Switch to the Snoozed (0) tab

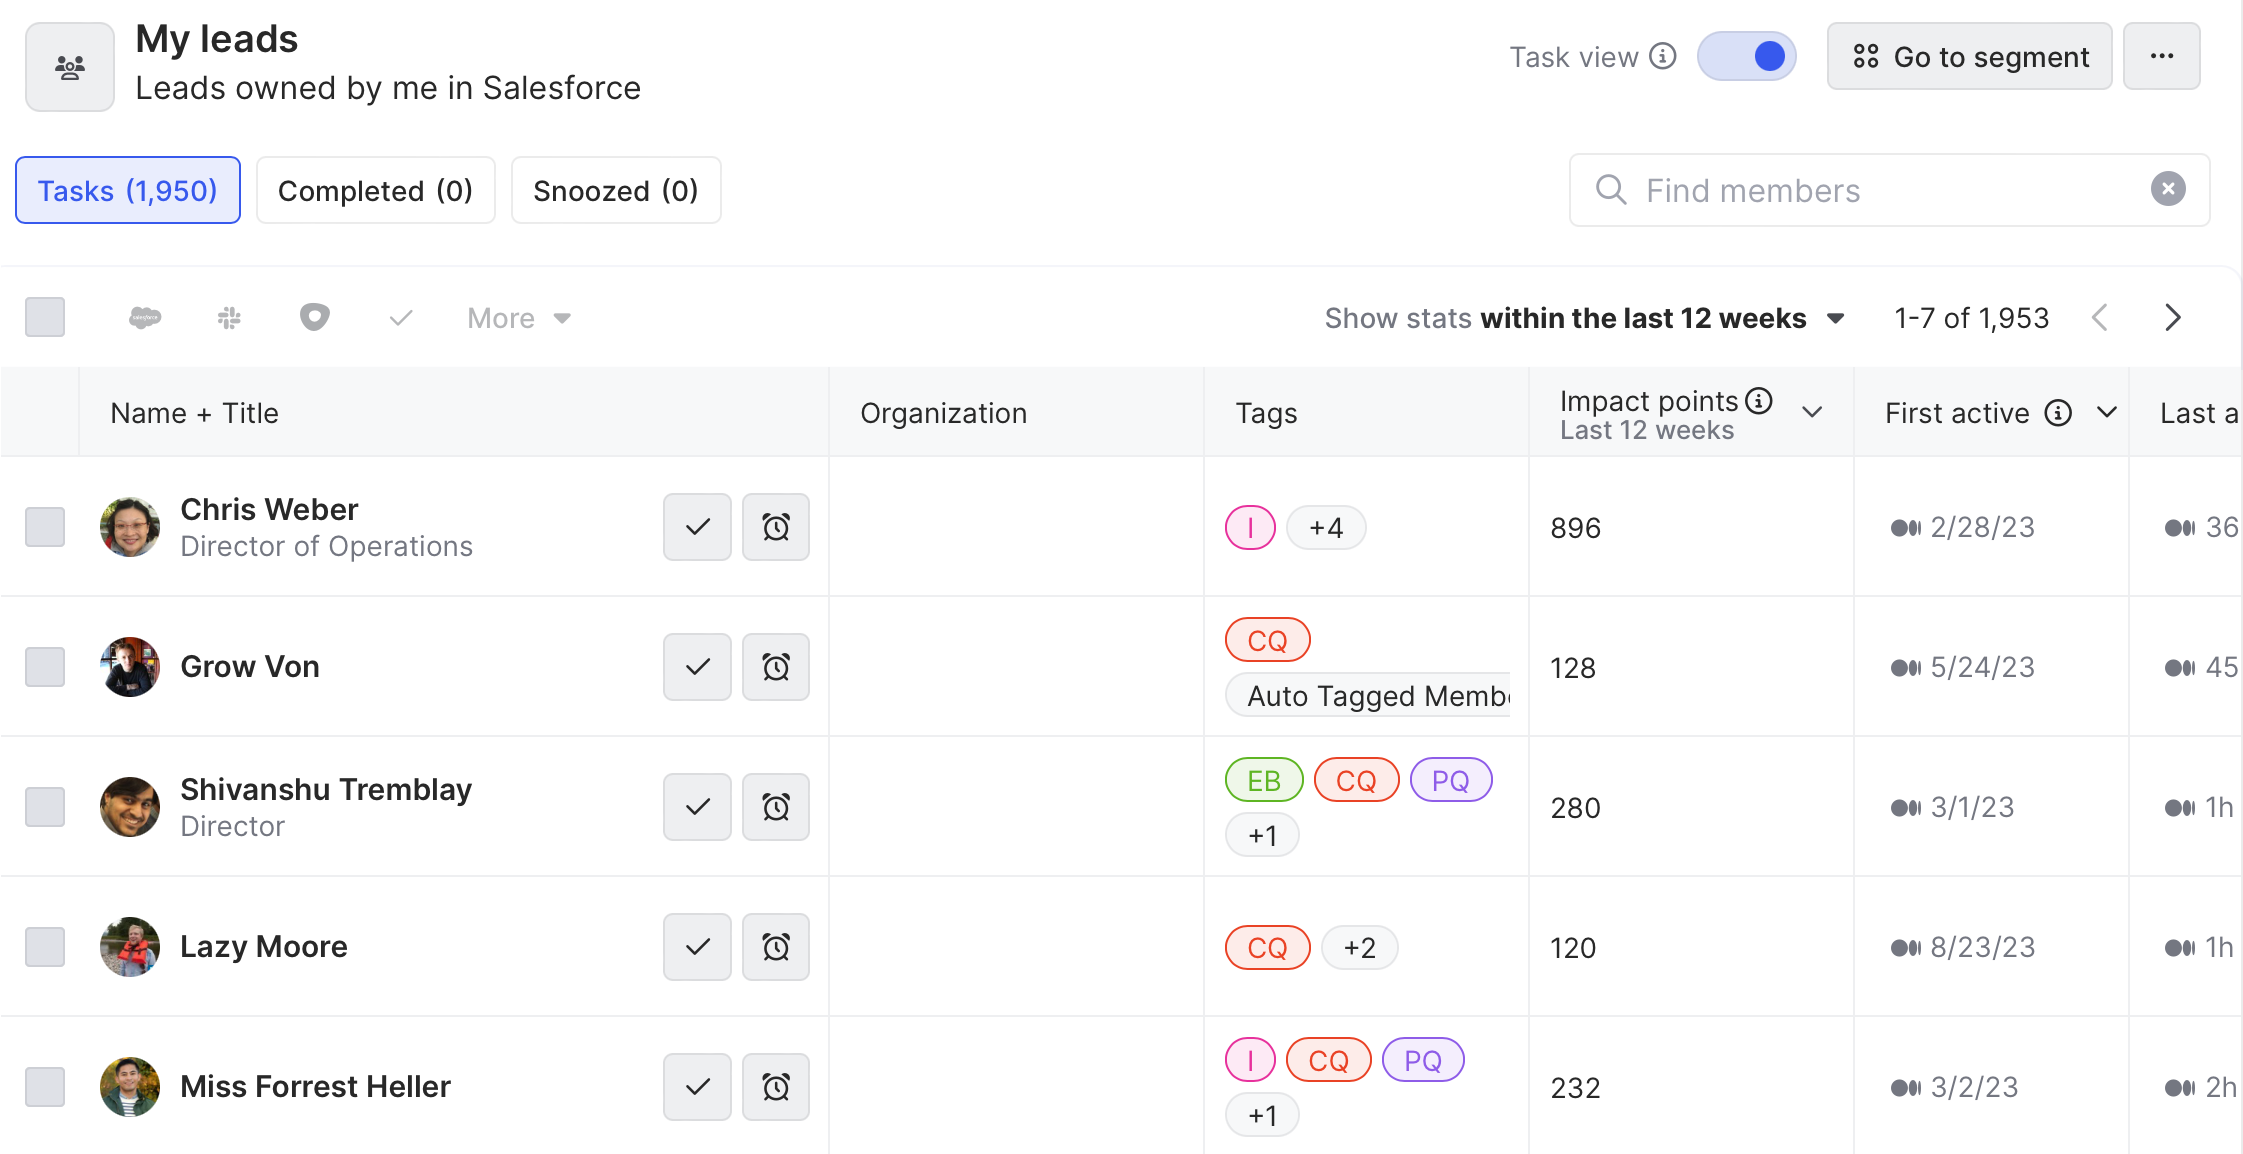[616, 190]
